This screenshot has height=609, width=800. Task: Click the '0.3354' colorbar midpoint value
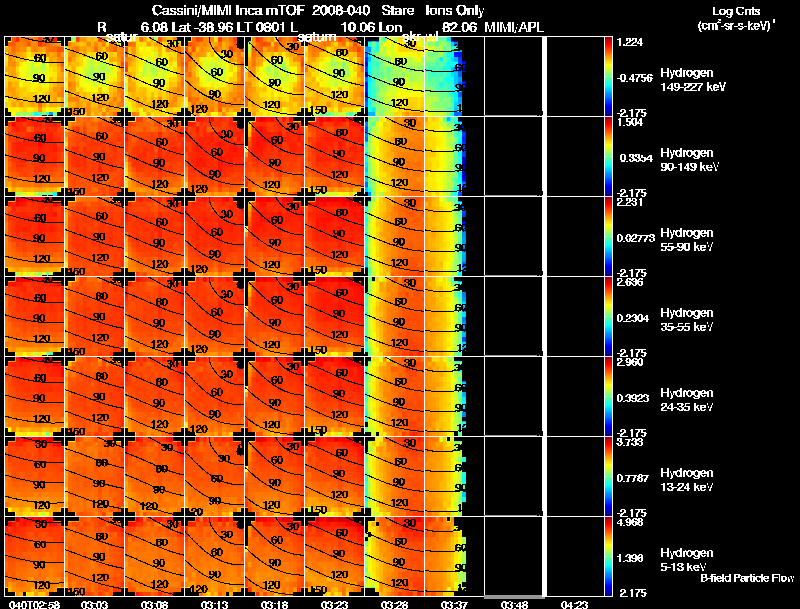636,158
